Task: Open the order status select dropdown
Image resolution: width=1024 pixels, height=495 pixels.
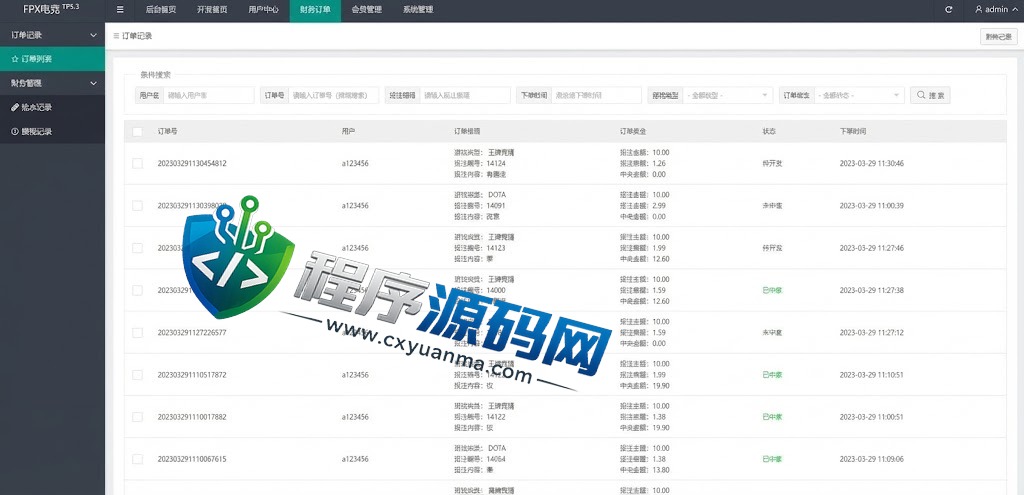Action: click(x=859, y=95)
